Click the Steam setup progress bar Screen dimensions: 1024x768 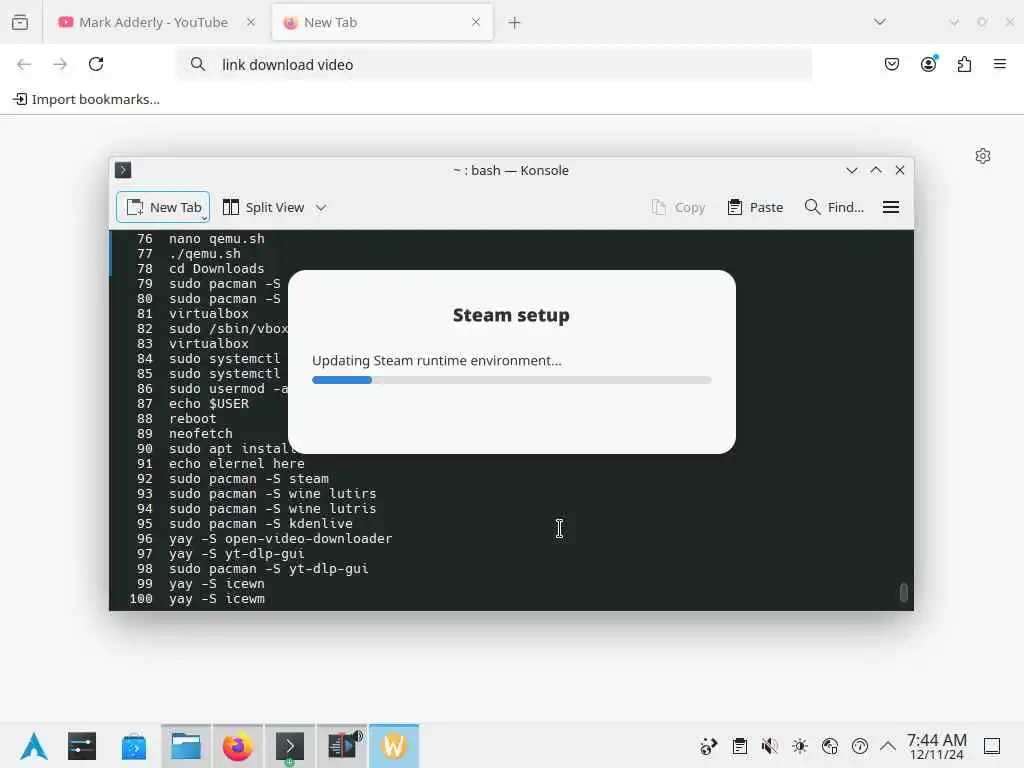[x=511, y=380]
